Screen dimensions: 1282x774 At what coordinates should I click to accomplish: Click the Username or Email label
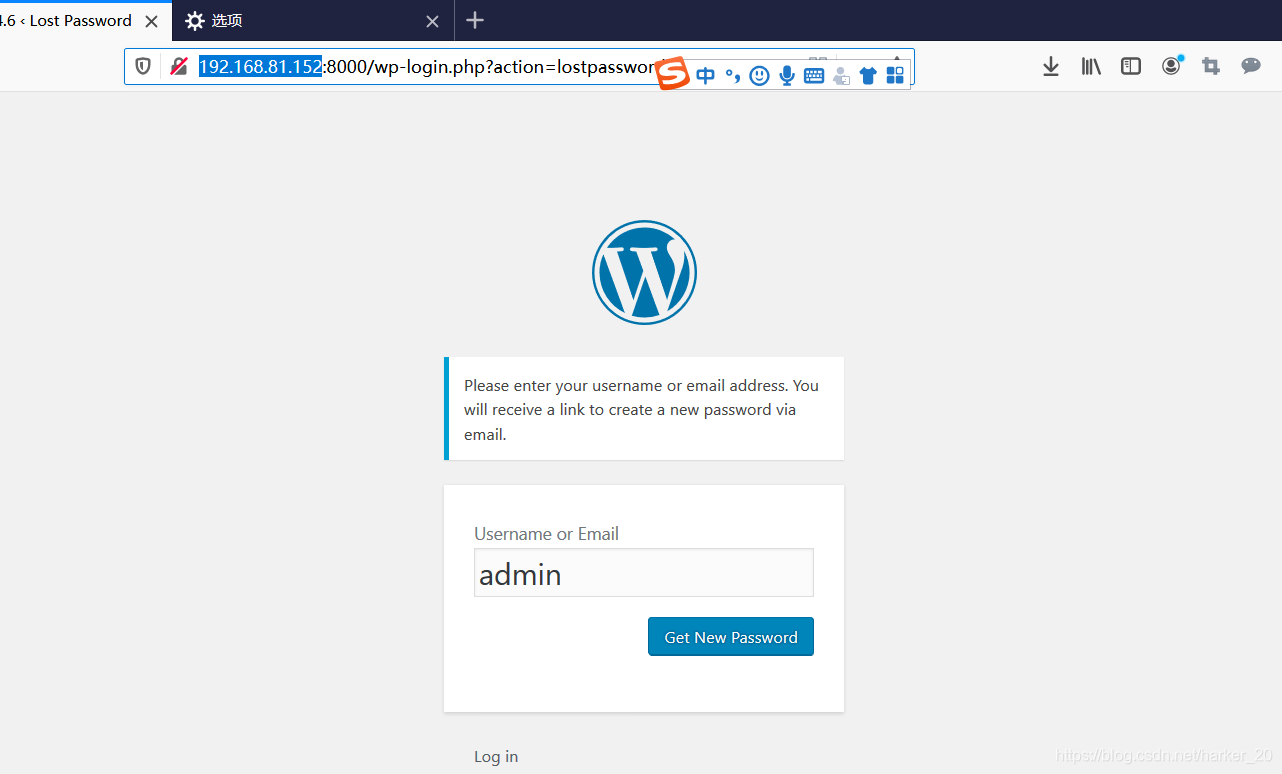pos(546,534)
